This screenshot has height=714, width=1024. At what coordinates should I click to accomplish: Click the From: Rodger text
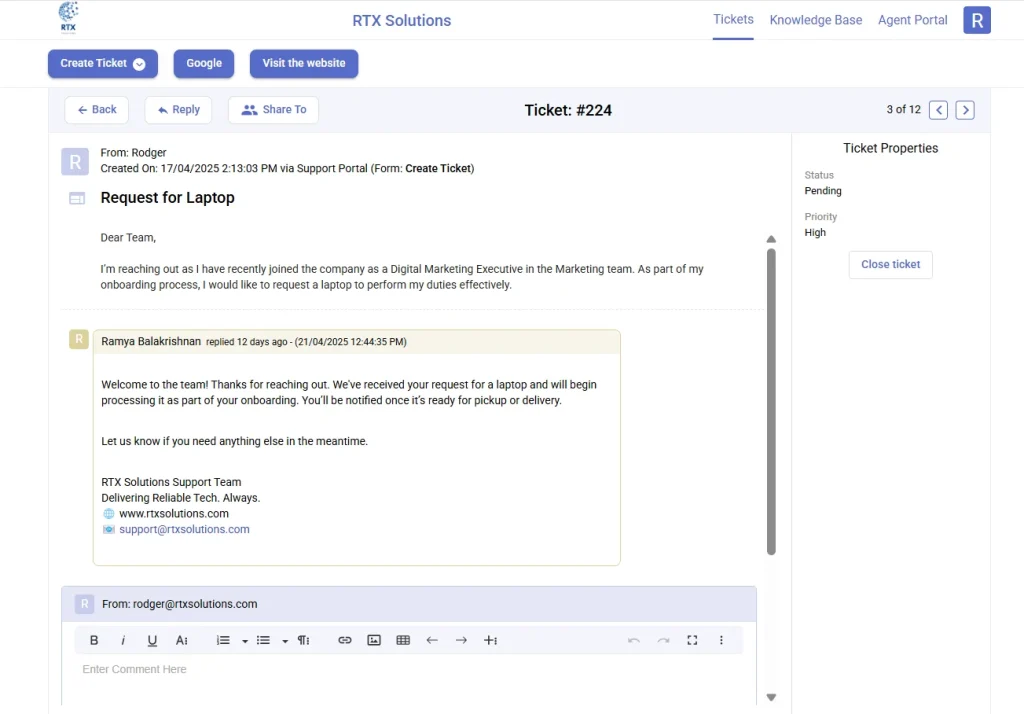tap(133, 153)
